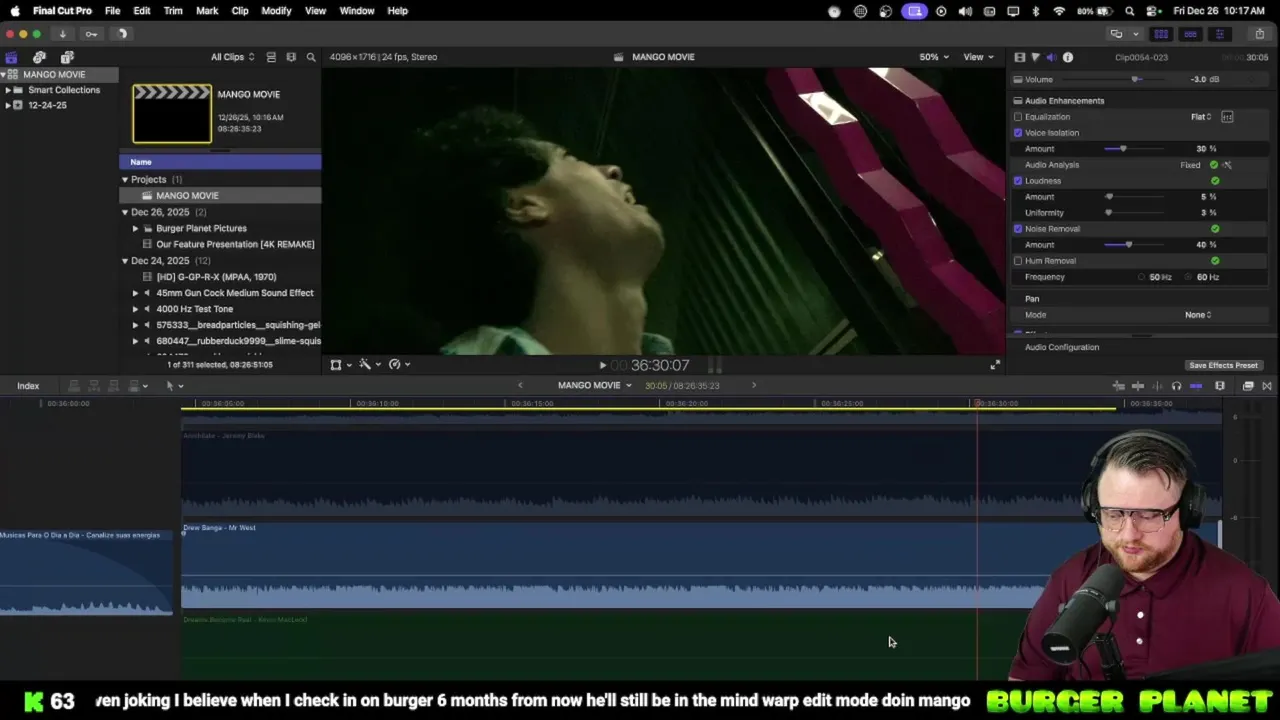Toggle Inspector visibility toolbar icon
Screen dimensions: 1280x720
point(1219,34)
